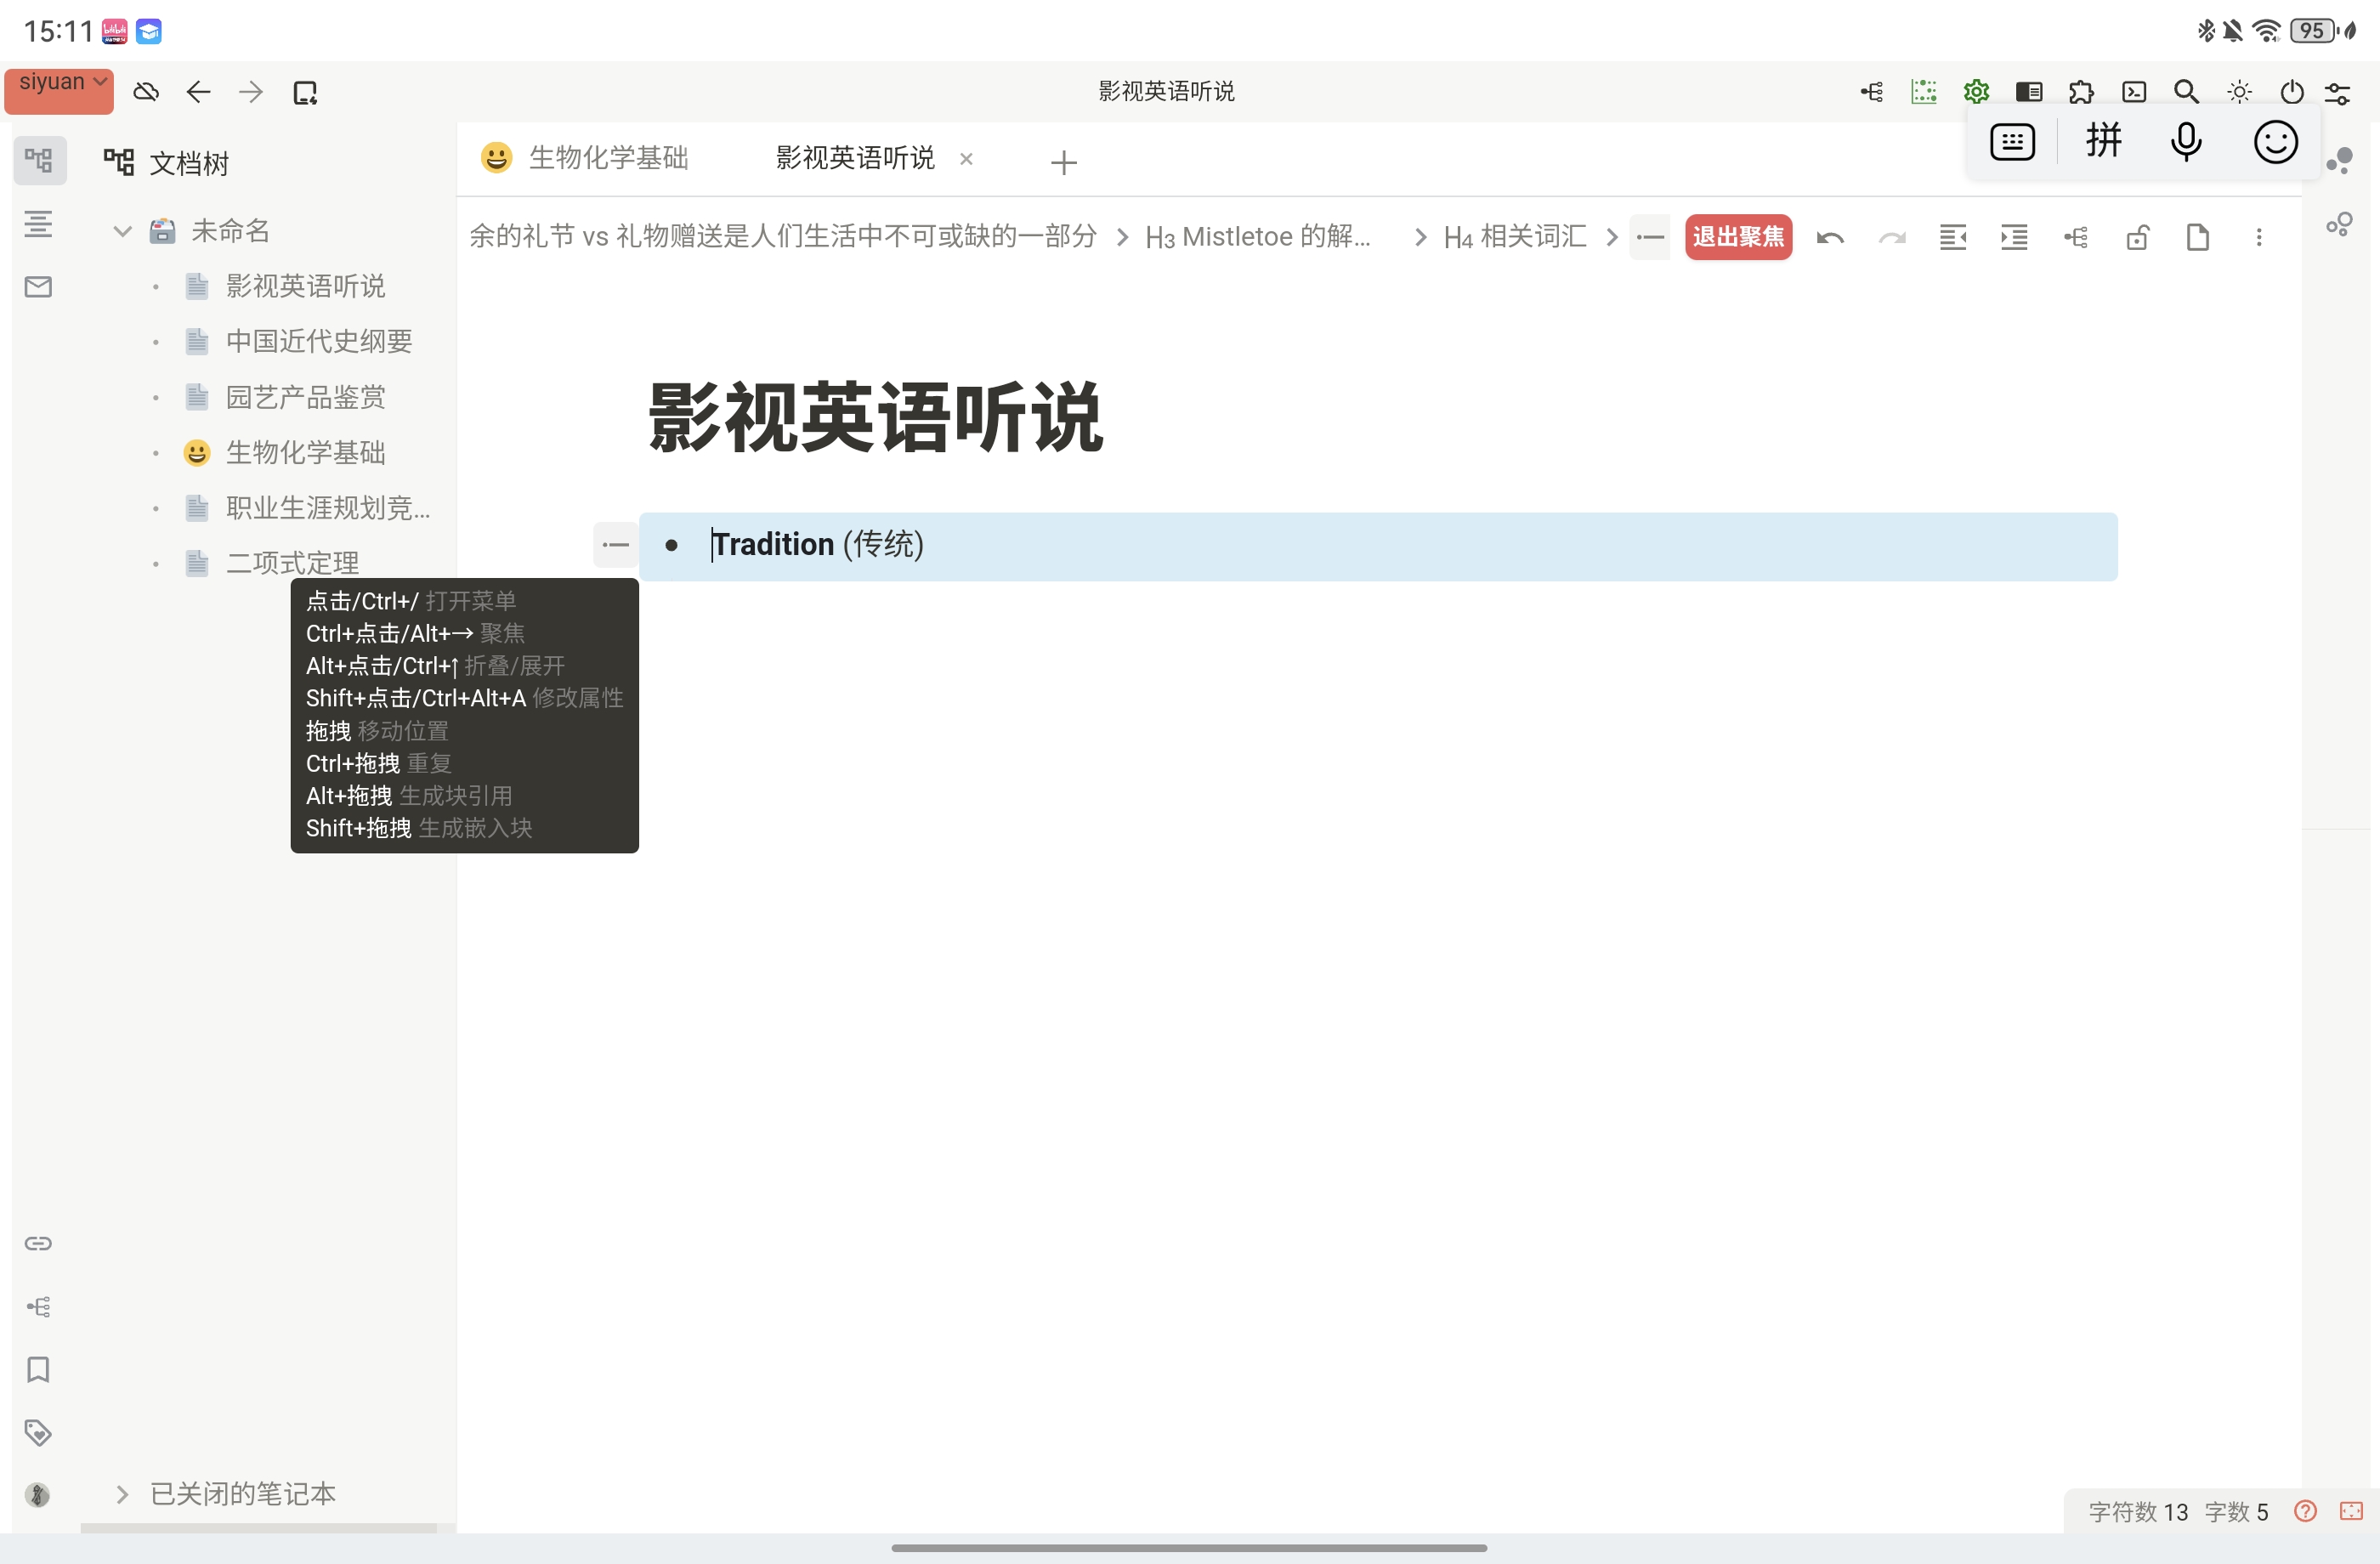The height and width of the screenshot is (1564, 2380).
Task: Click the 退出聚焦 button
Action: [x=1739, y=237]
